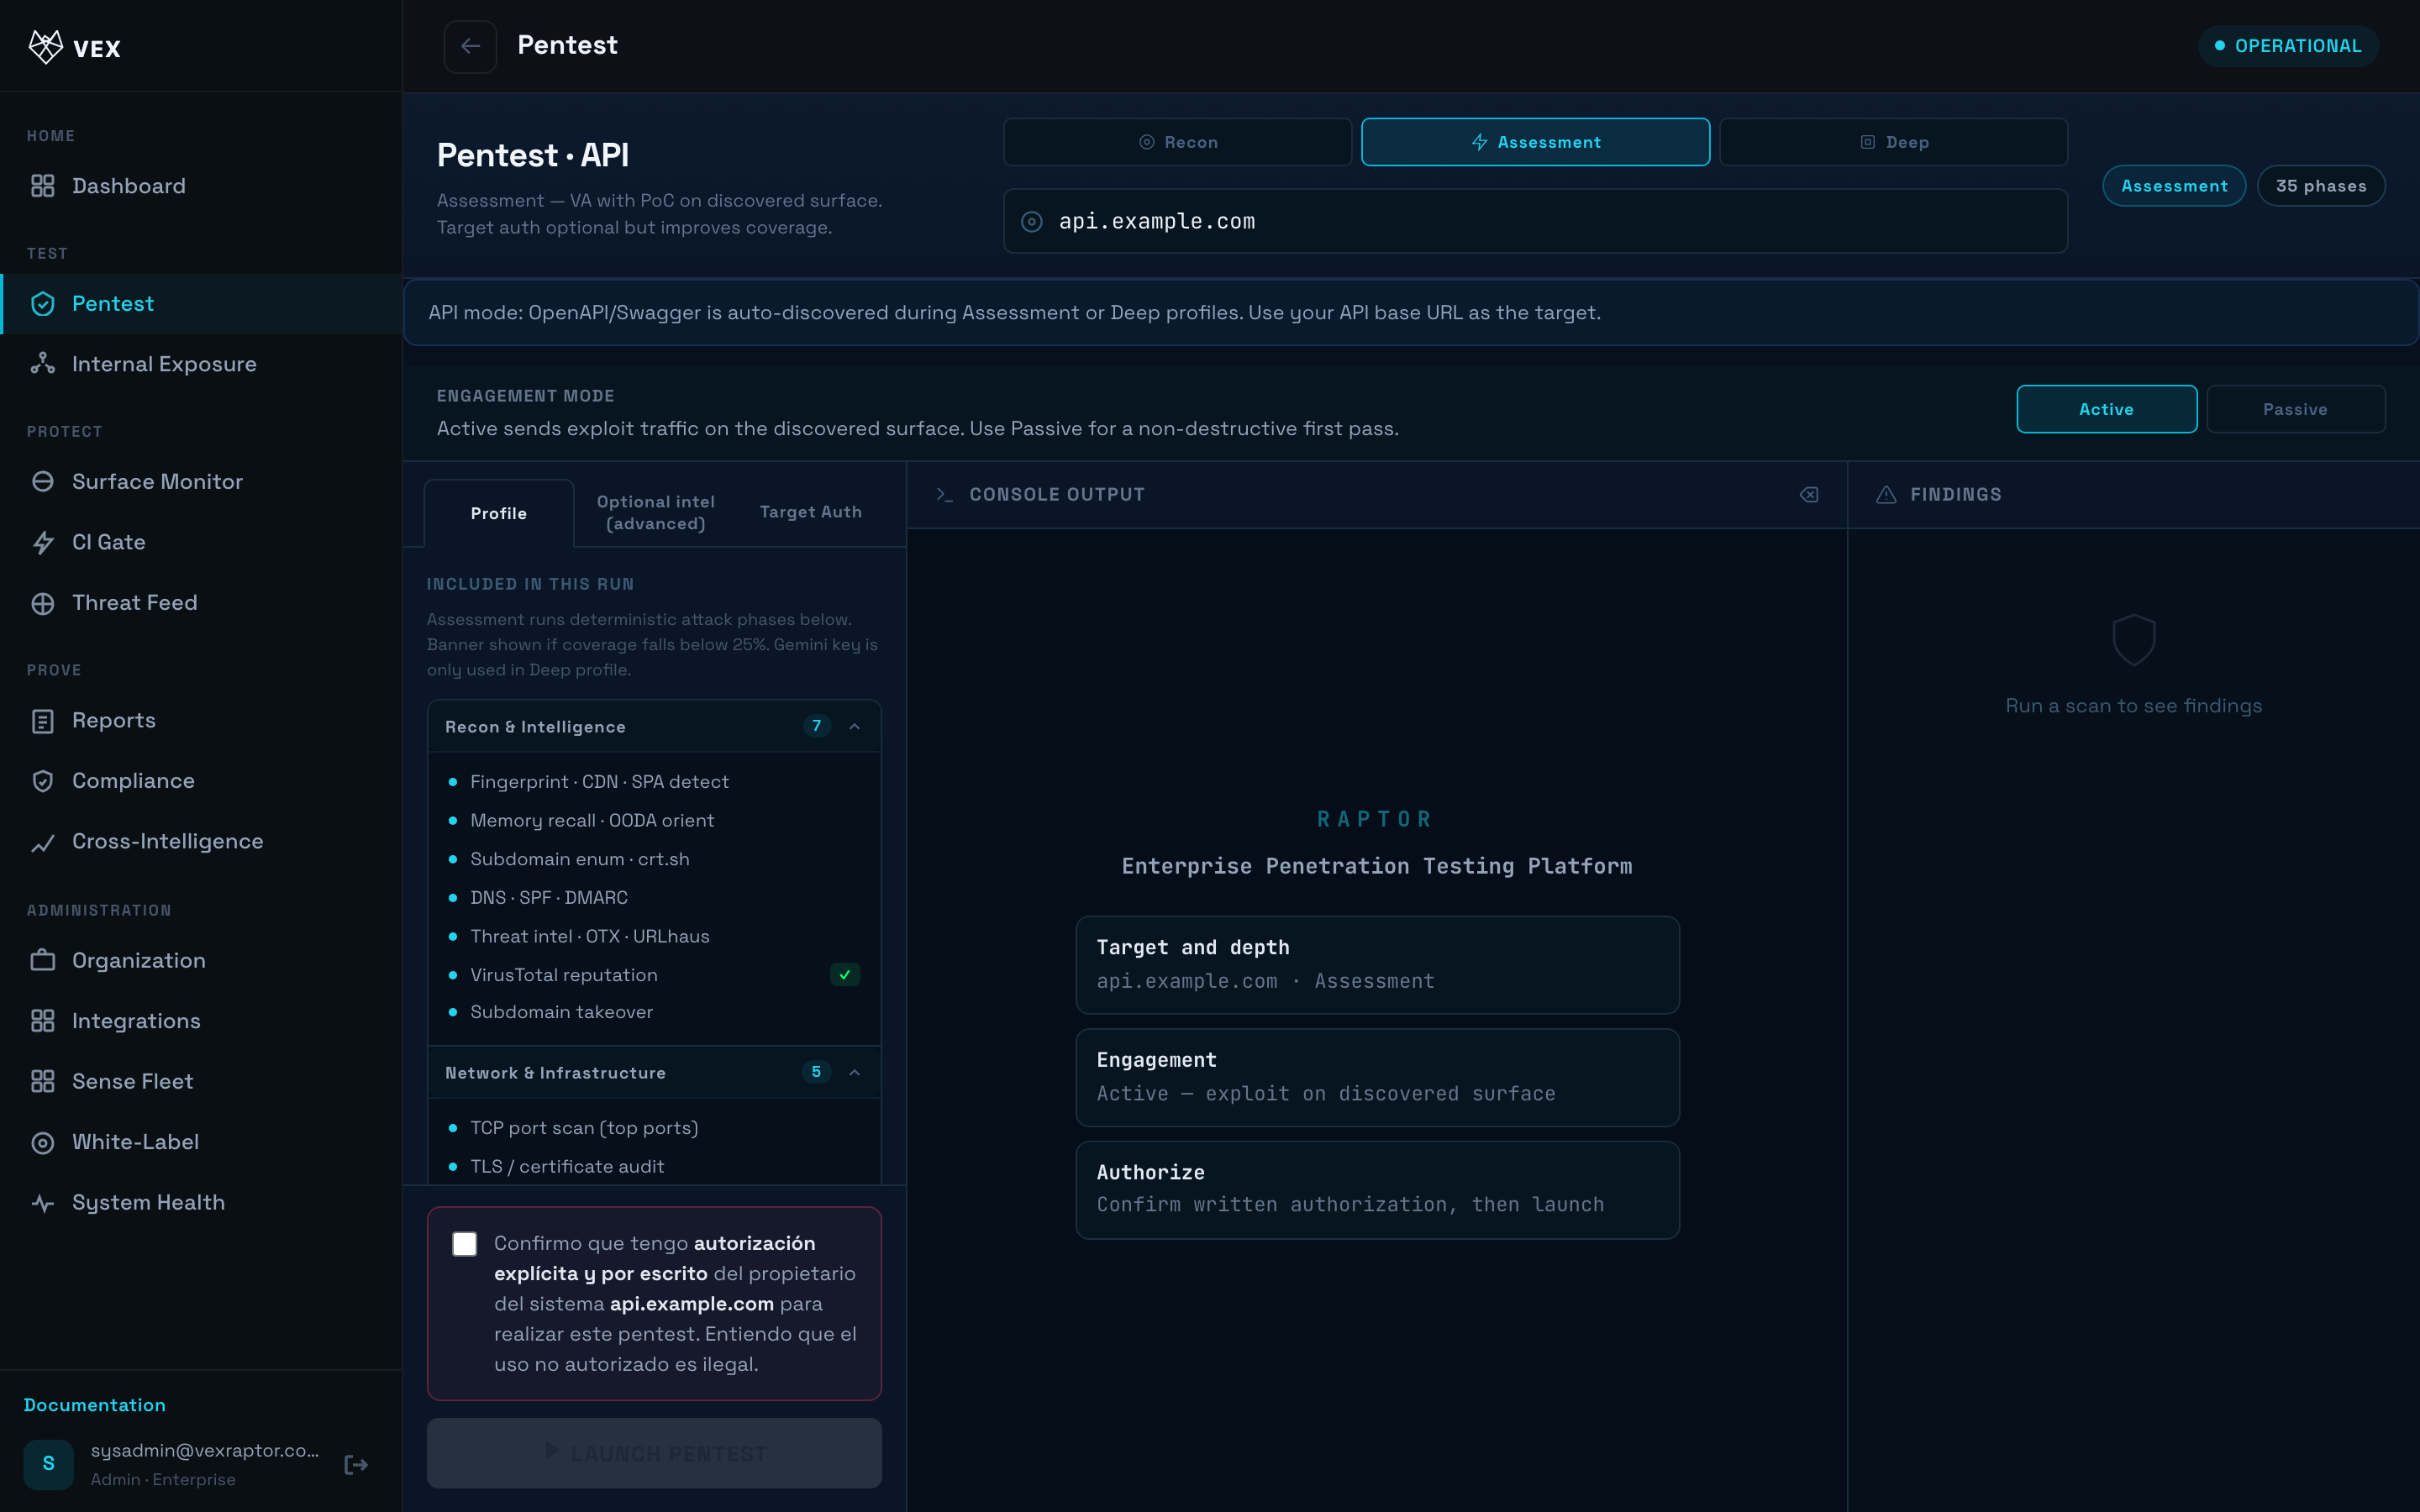Click the Threat Feed globe icon
Image resolution: width=2420 pixels, height=1512 pixels.
click(42, 603)
